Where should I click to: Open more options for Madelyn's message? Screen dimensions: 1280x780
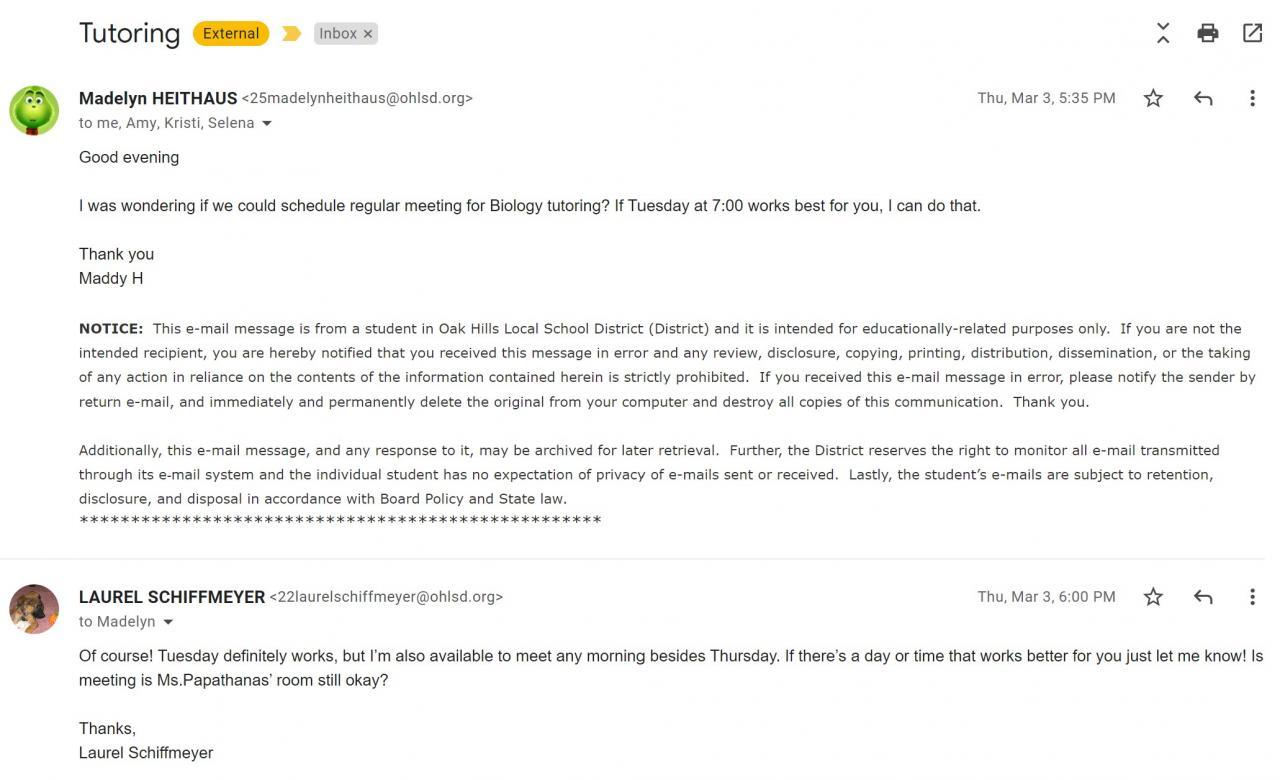(x=1252, y=98)
